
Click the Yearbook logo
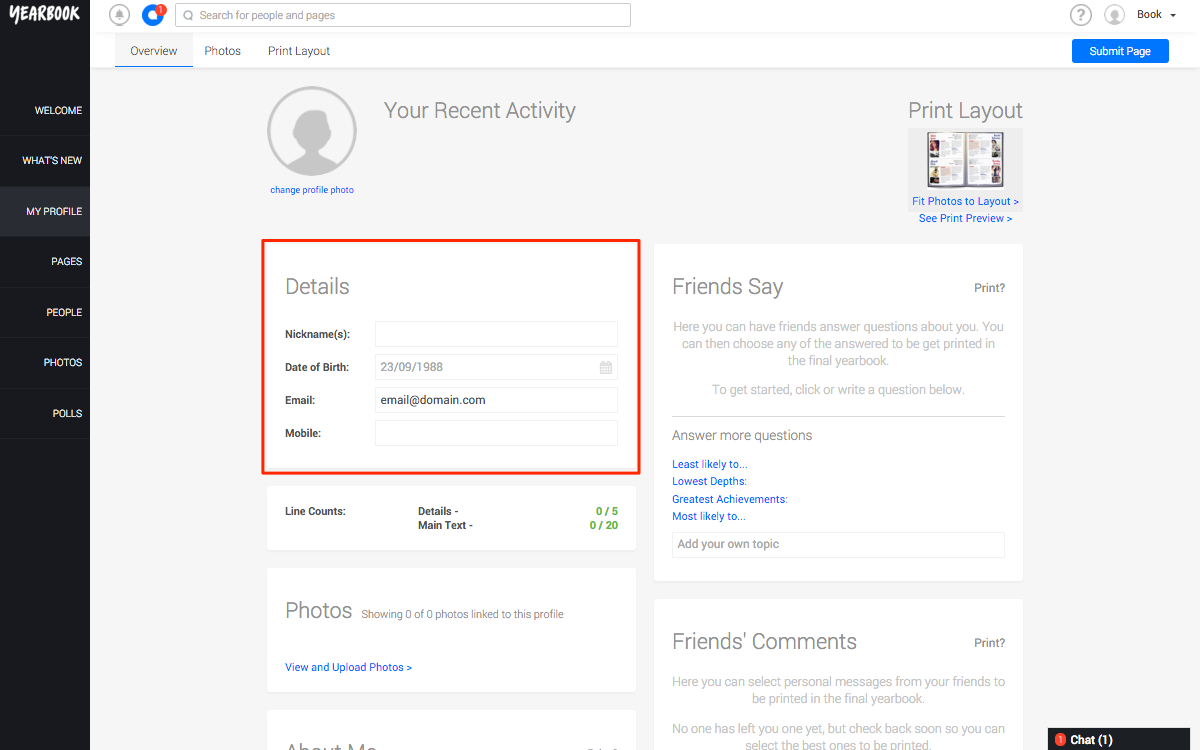(45, 15)
